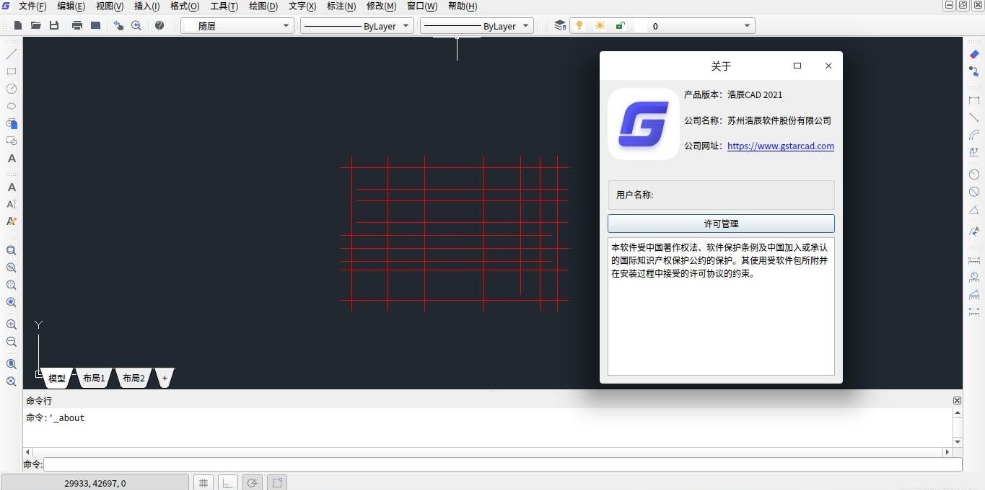Open the 编辑(E) menu
This screenshot has height=490, width=985.
point(71,6)
